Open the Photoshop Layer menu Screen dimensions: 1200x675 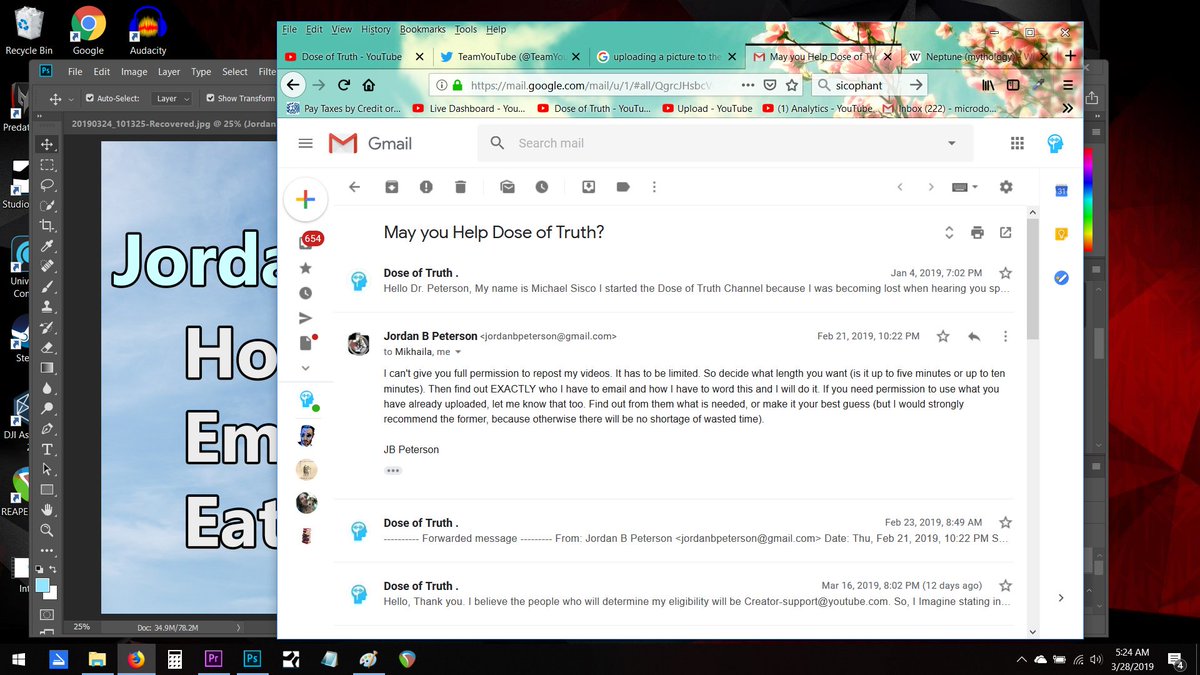coord(169,72)
